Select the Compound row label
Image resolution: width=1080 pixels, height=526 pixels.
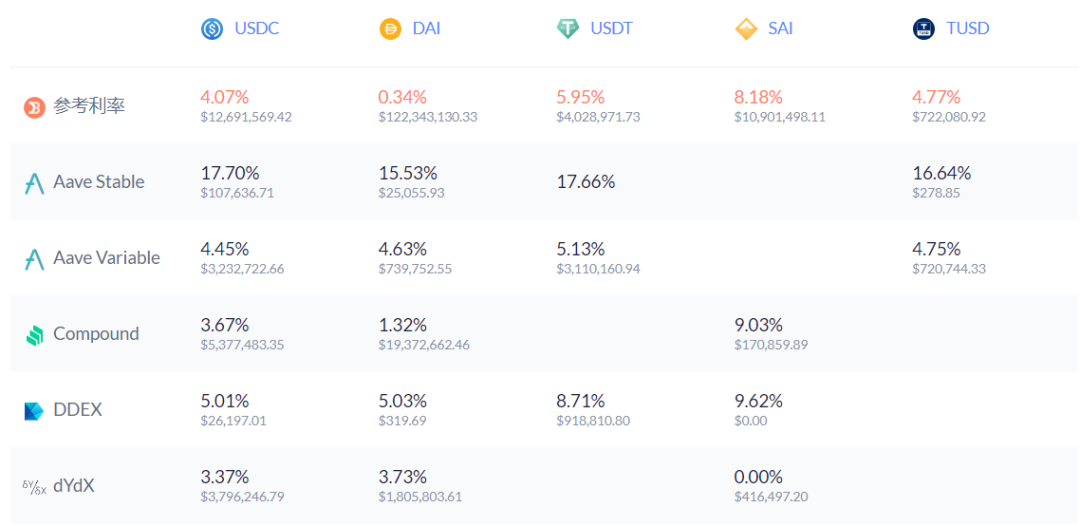[96, 334]
